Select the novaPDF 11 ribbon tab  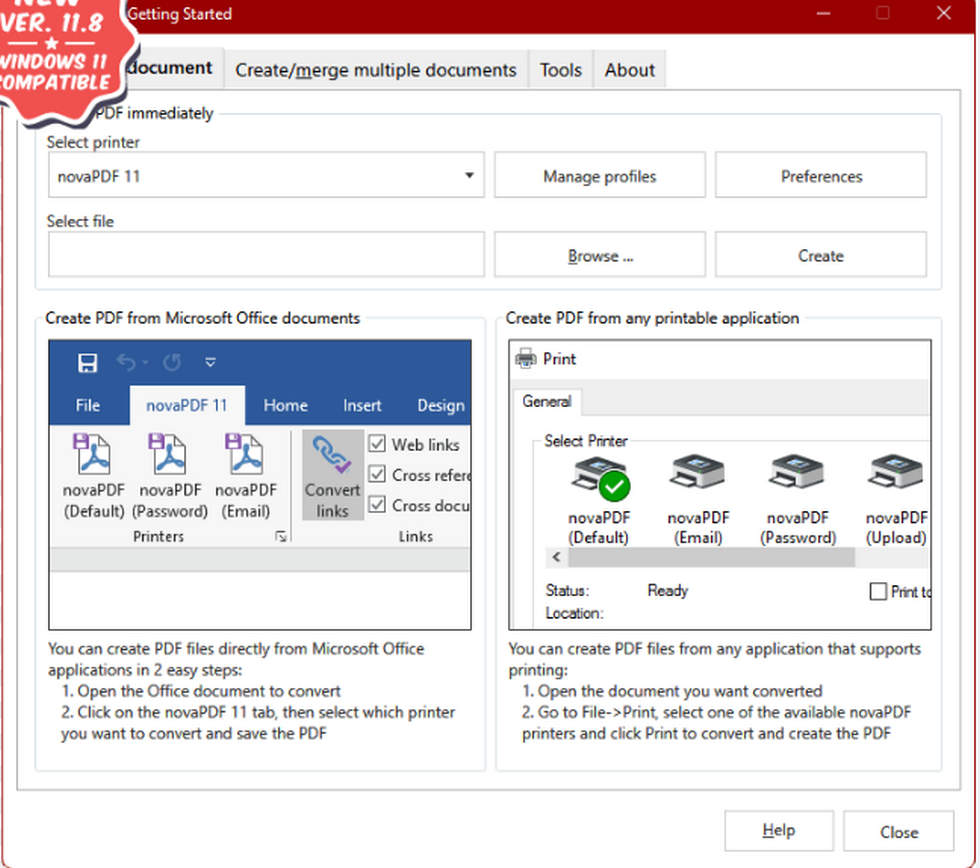(187, 406)
